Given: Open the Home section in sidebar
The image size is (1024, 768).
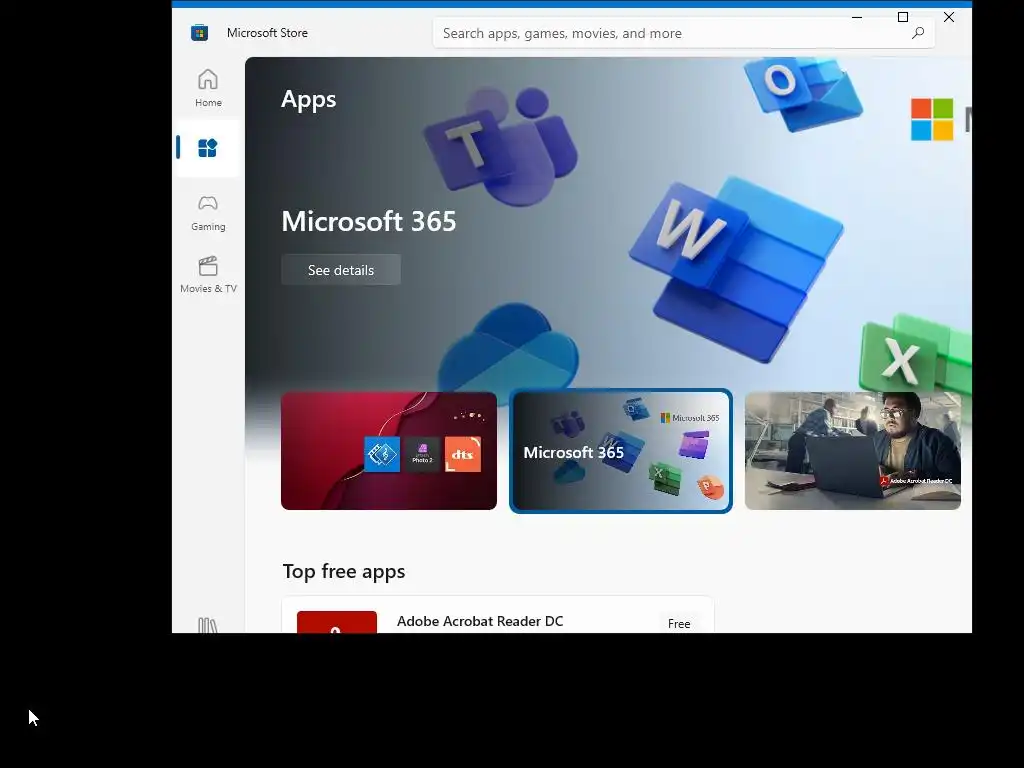Looking at the screenshot, I should click(x=208, y=88).
